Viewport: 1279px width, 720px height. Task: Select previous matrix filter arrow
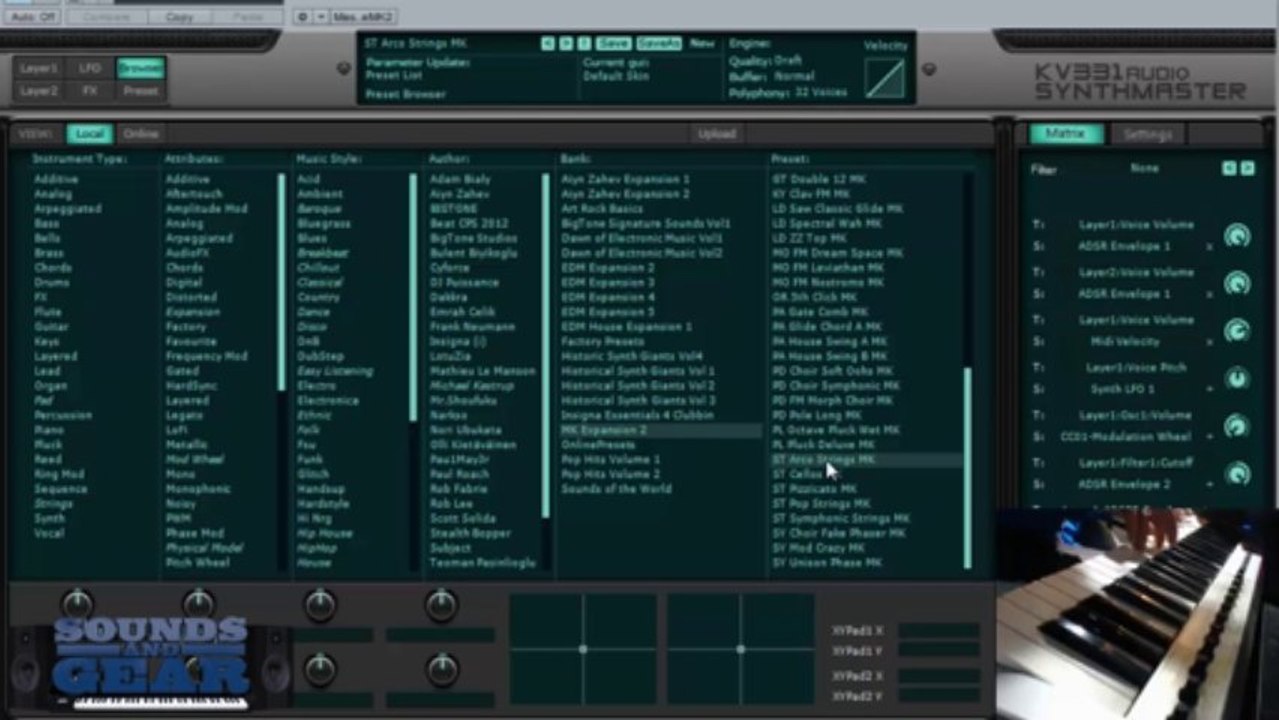[1229, 168]
